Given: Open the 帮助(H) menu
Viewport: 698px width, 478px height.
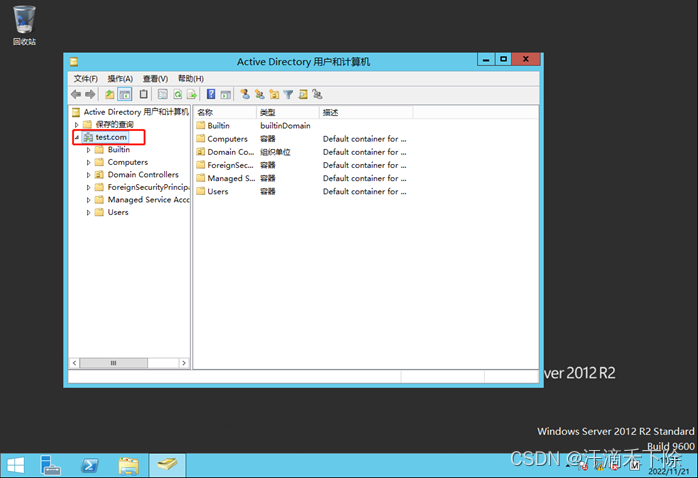Looking at the screenshot, I should coord(191,79).
